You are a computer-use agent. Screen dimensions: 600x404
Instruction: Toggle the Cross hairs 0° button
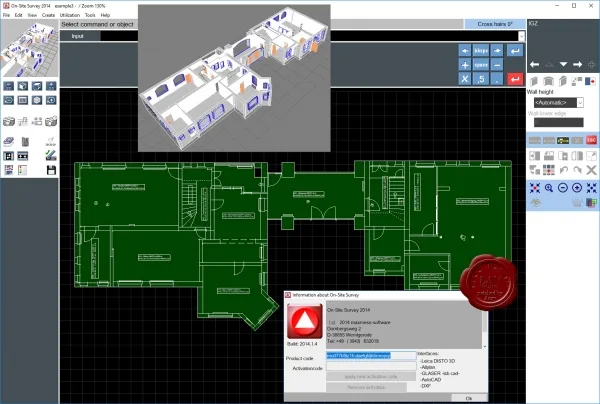[x=495, y=24]
